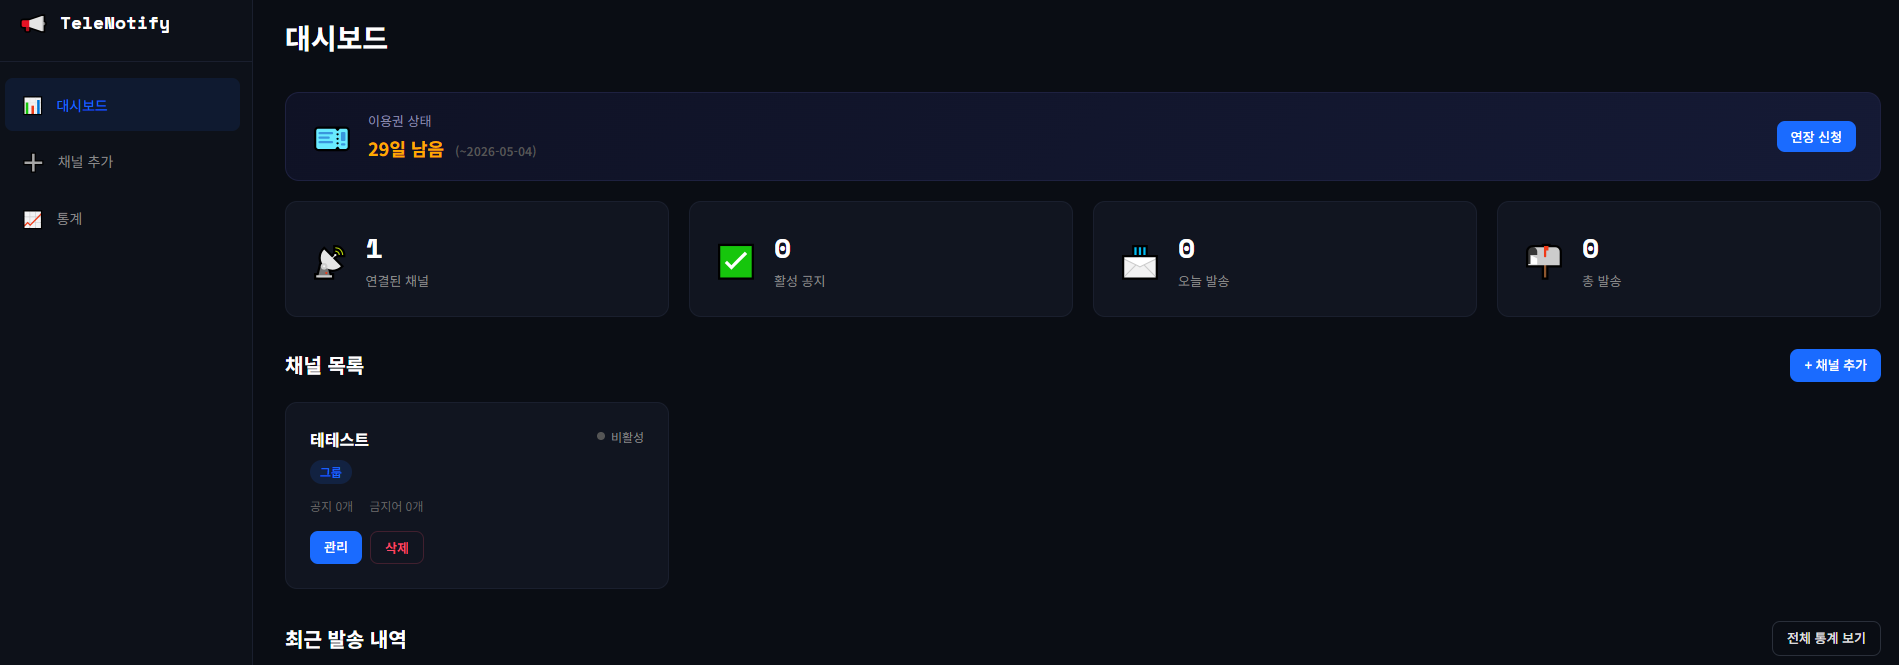Click the 그룹 tag on 테테스트 card
This screenshot has width=1899, height=665.
(331, 472)
